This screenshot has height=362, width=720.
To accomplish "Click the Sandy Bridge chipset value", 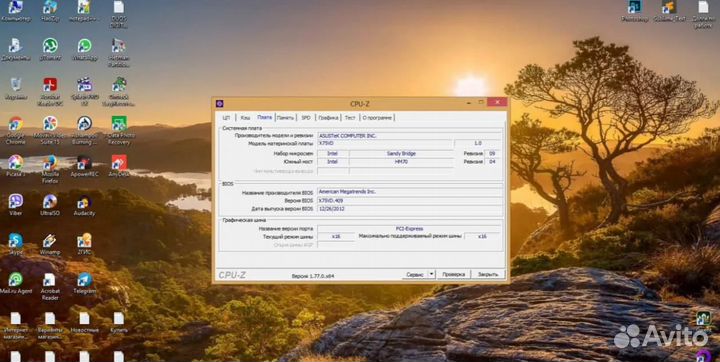I will click(401, 153).
